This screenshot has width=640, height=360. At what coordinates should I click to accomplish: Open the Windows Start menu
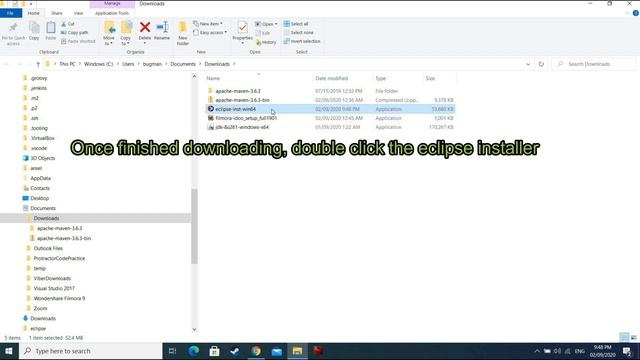pos(9,351)
